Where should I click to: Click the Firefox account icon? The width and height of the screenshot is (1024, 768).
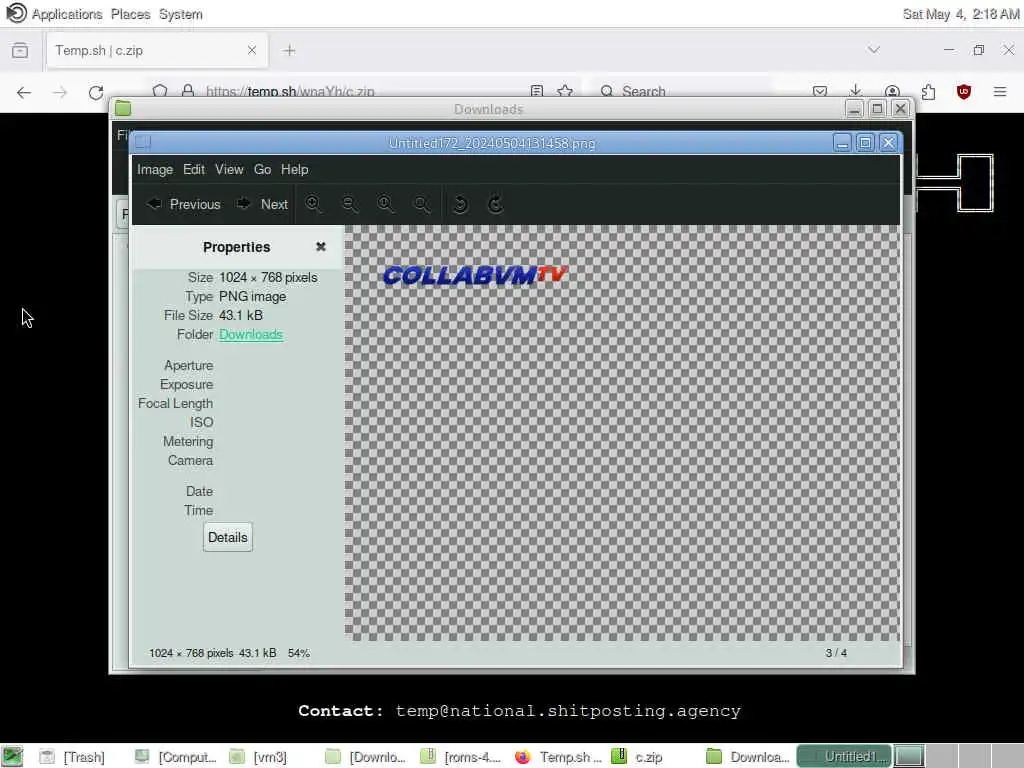click(x=892, y=91)
